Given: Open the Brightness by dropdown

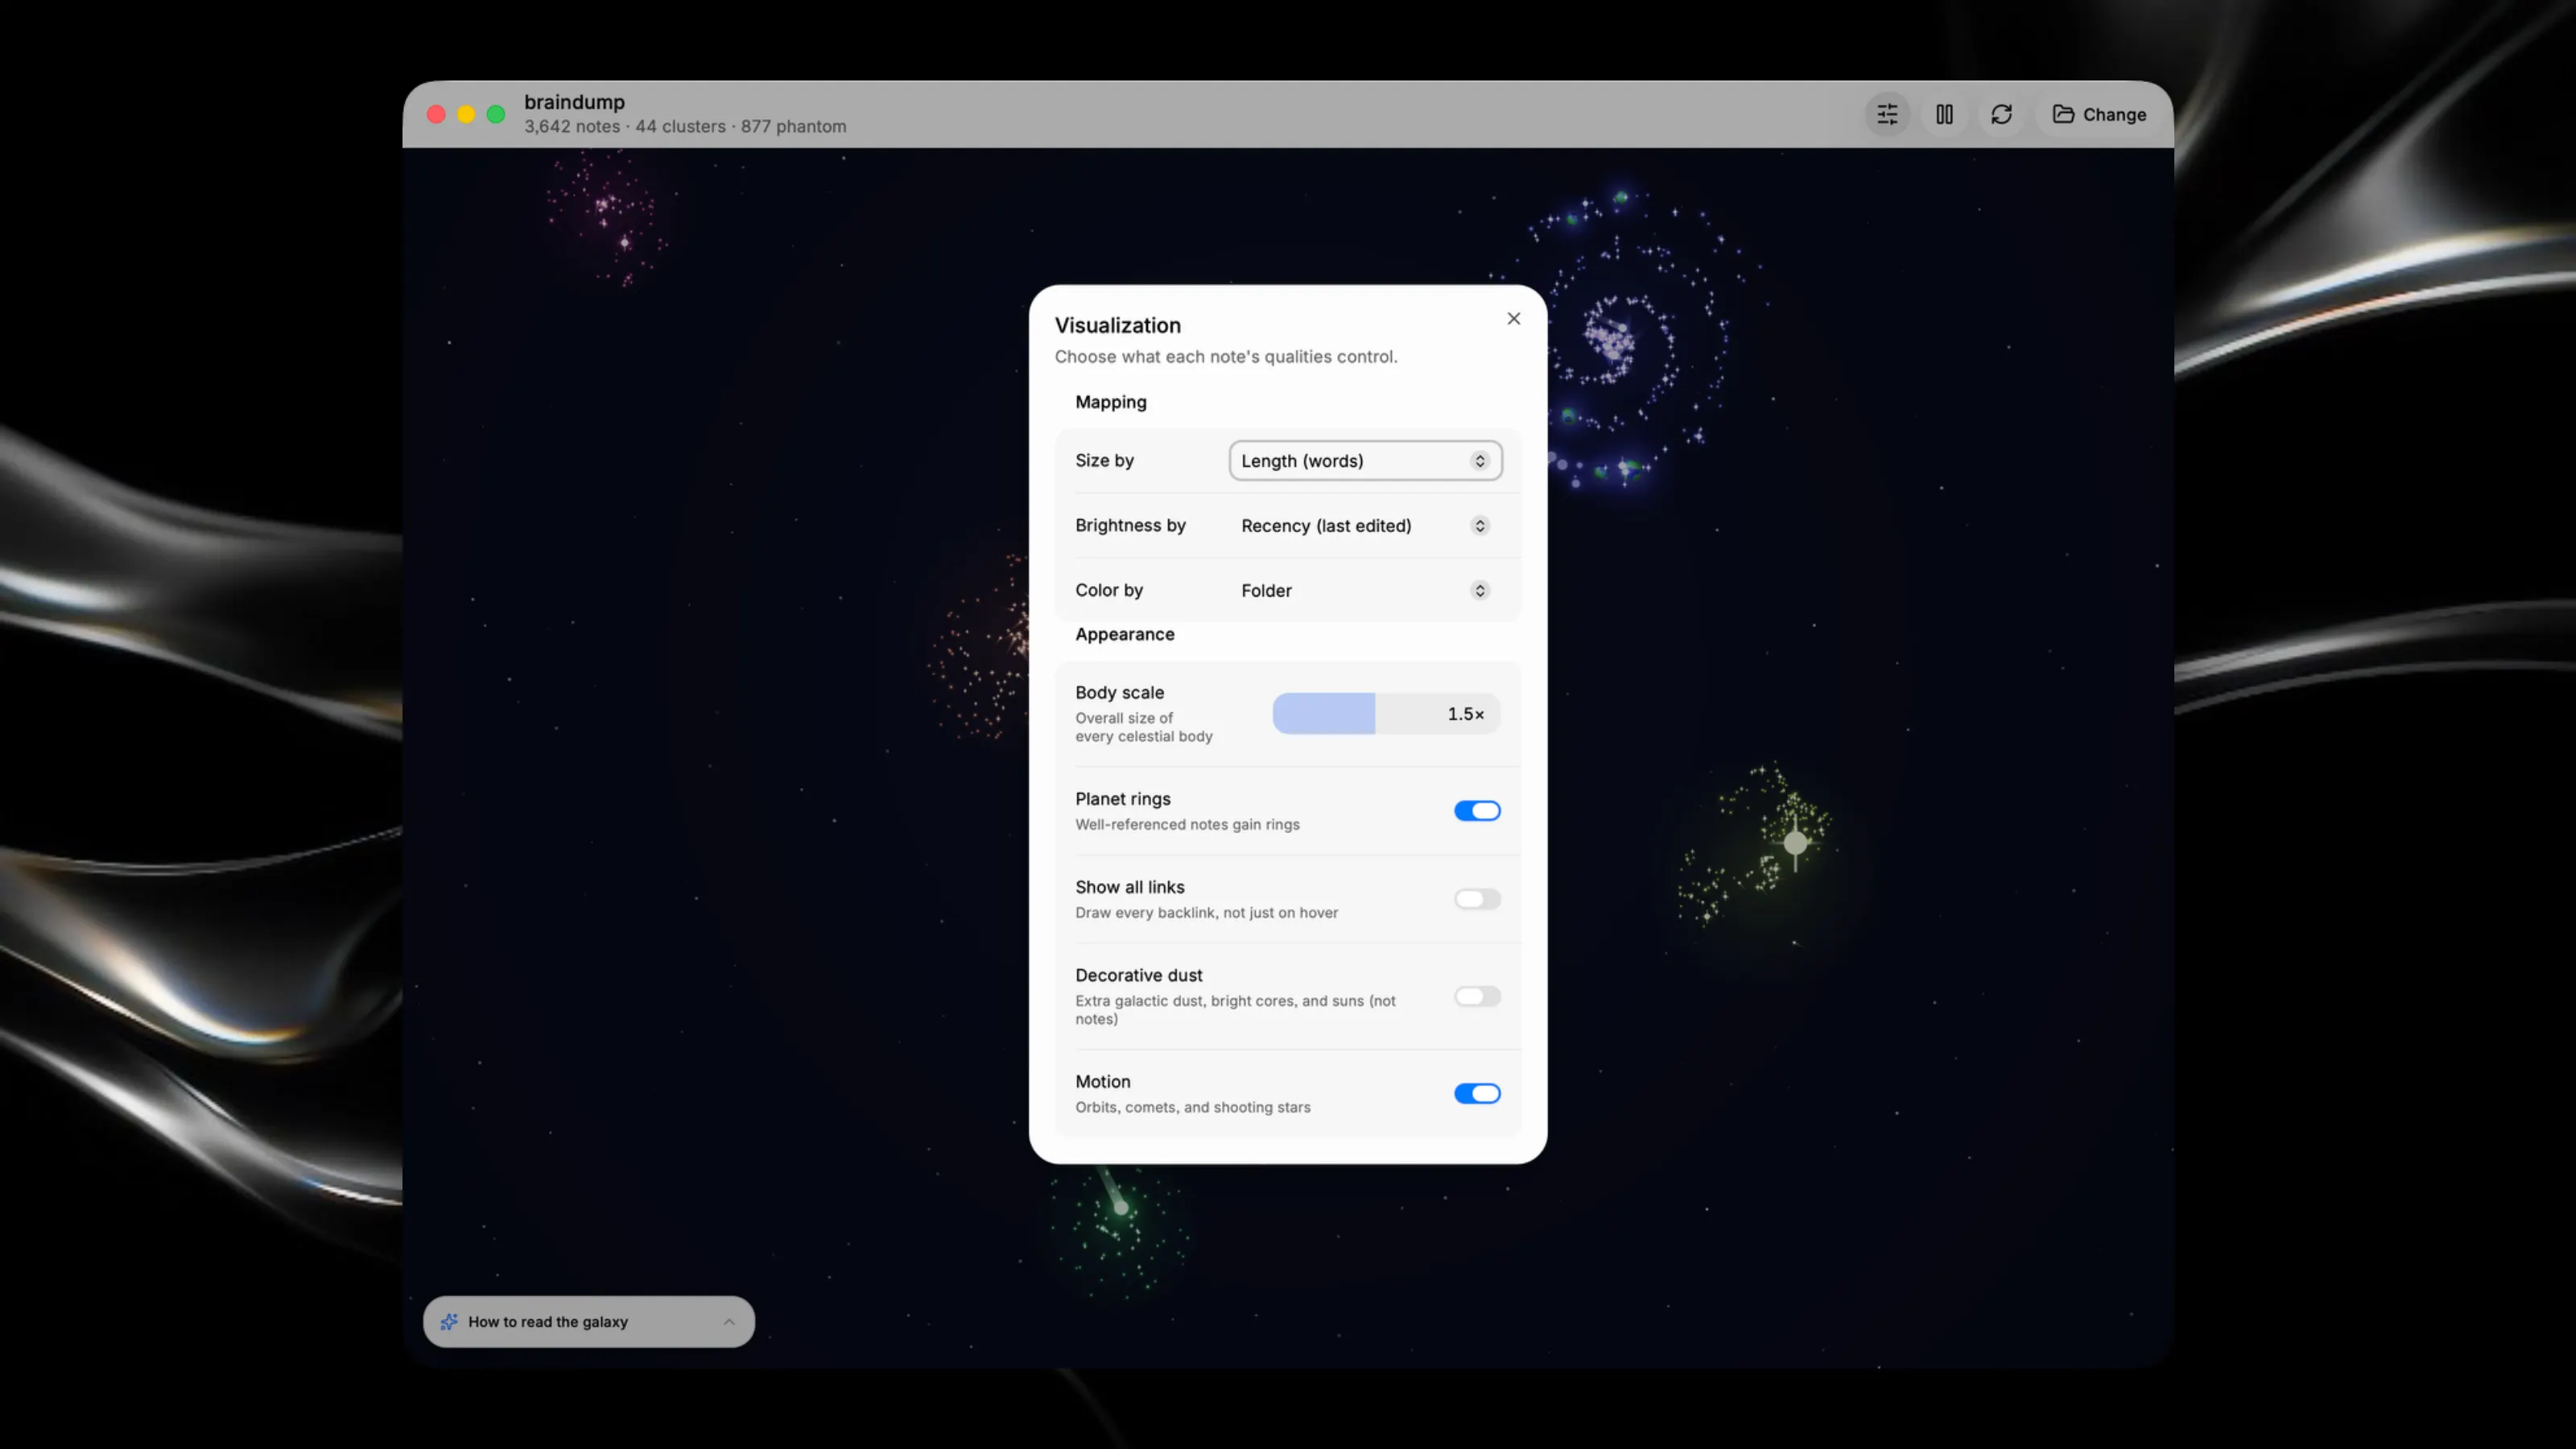Looking at the screenshot, I should tap(1365, 526).
